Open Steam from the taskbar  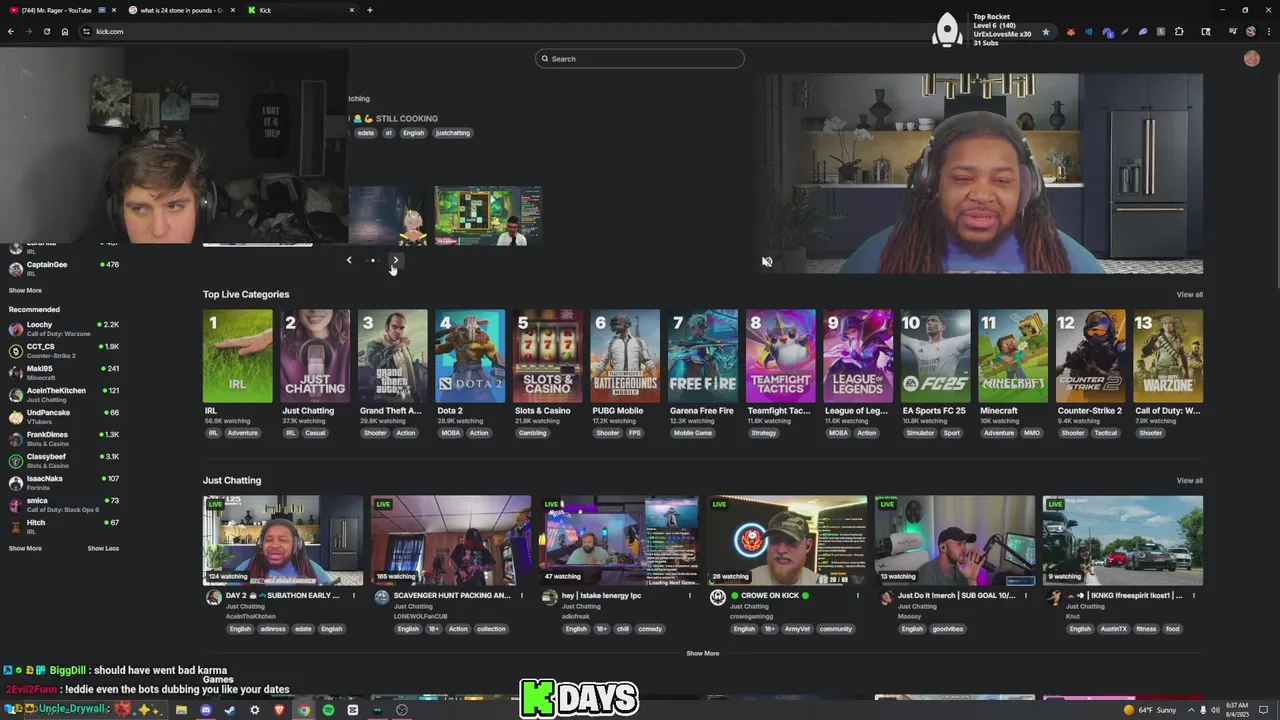(x=230, y=710)
